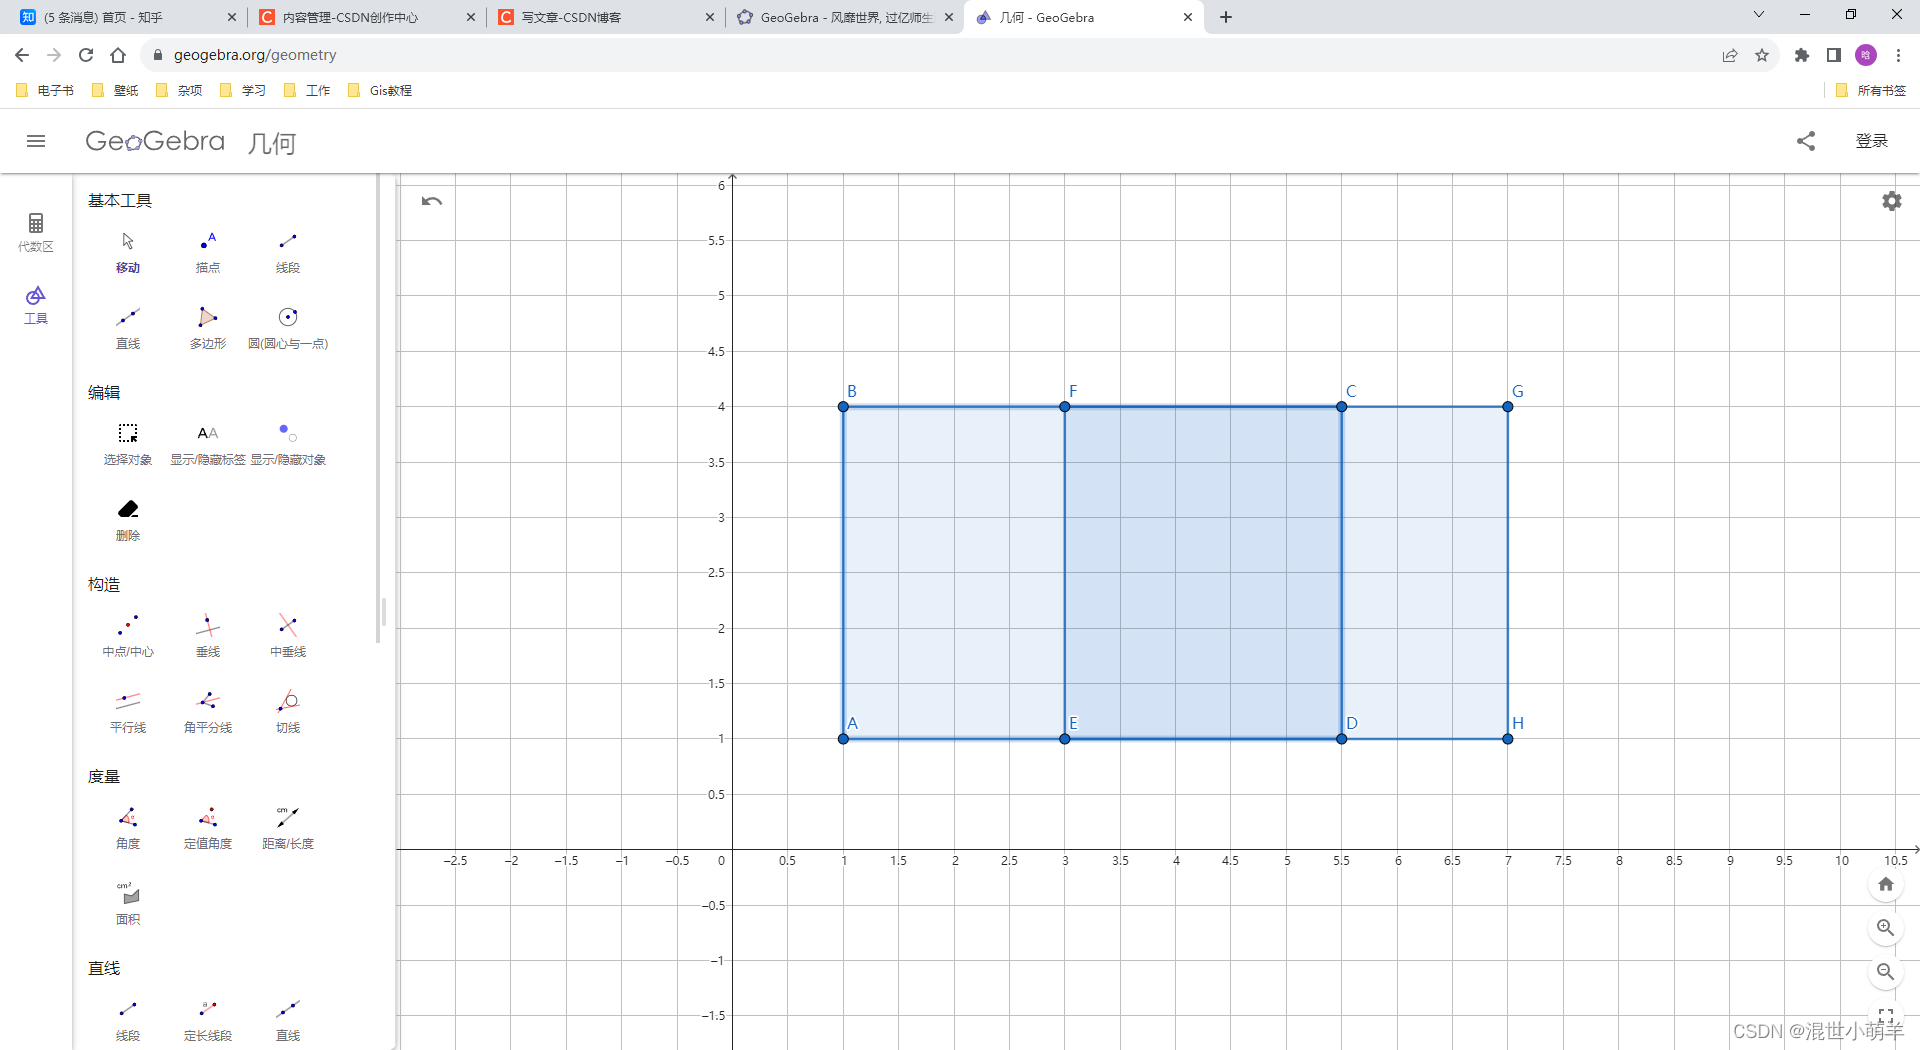
Task: Toggle 显示/隐藏标签 label tool
Action: [x=208, y=444]
